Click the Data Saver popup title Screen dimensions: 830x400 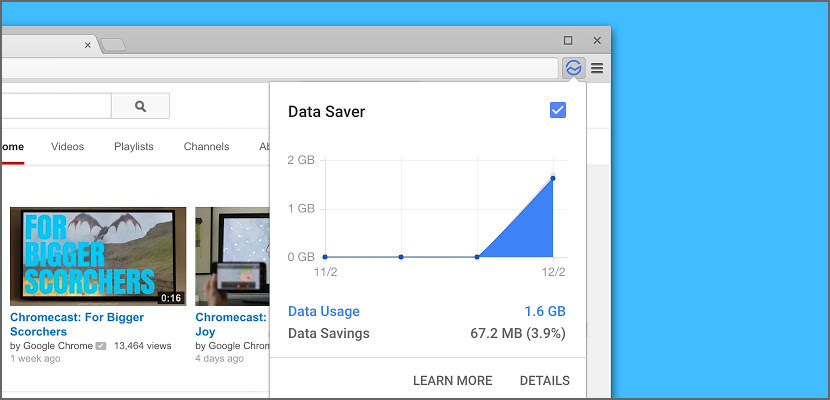[x=327, y=112]
